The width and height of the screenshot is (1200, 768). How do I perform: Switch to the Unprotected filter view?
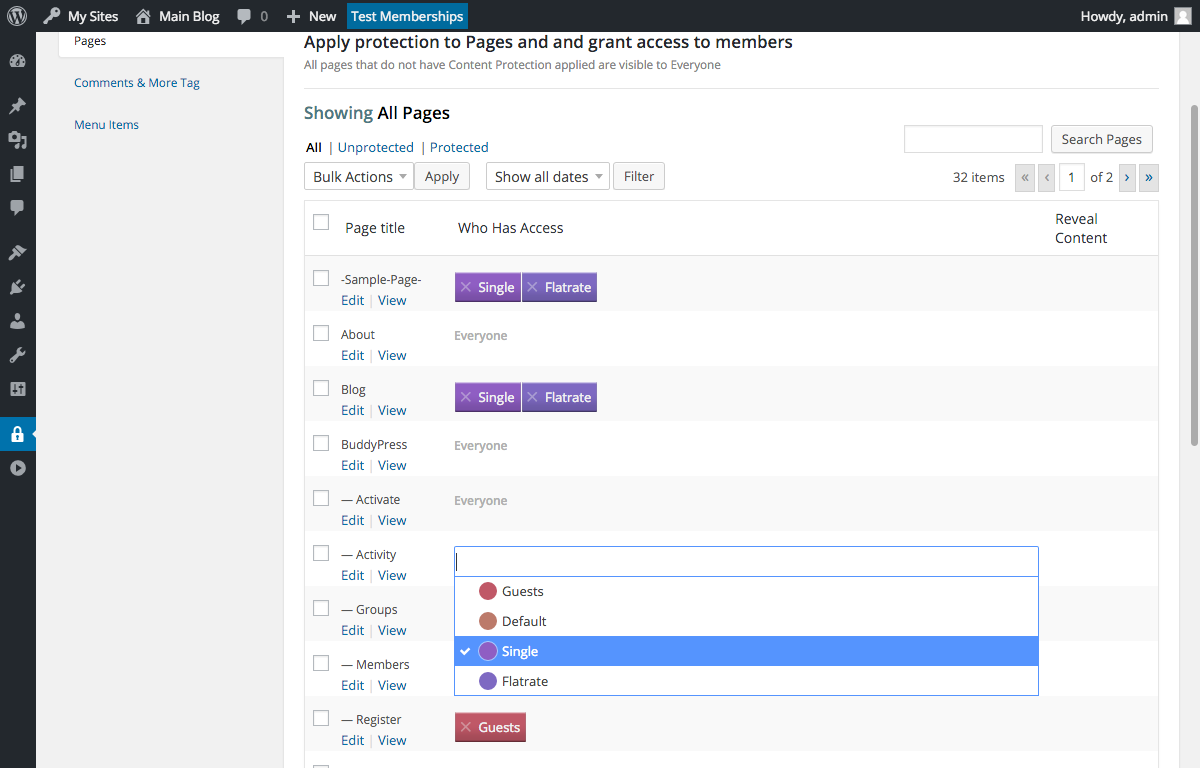(376, 147)
